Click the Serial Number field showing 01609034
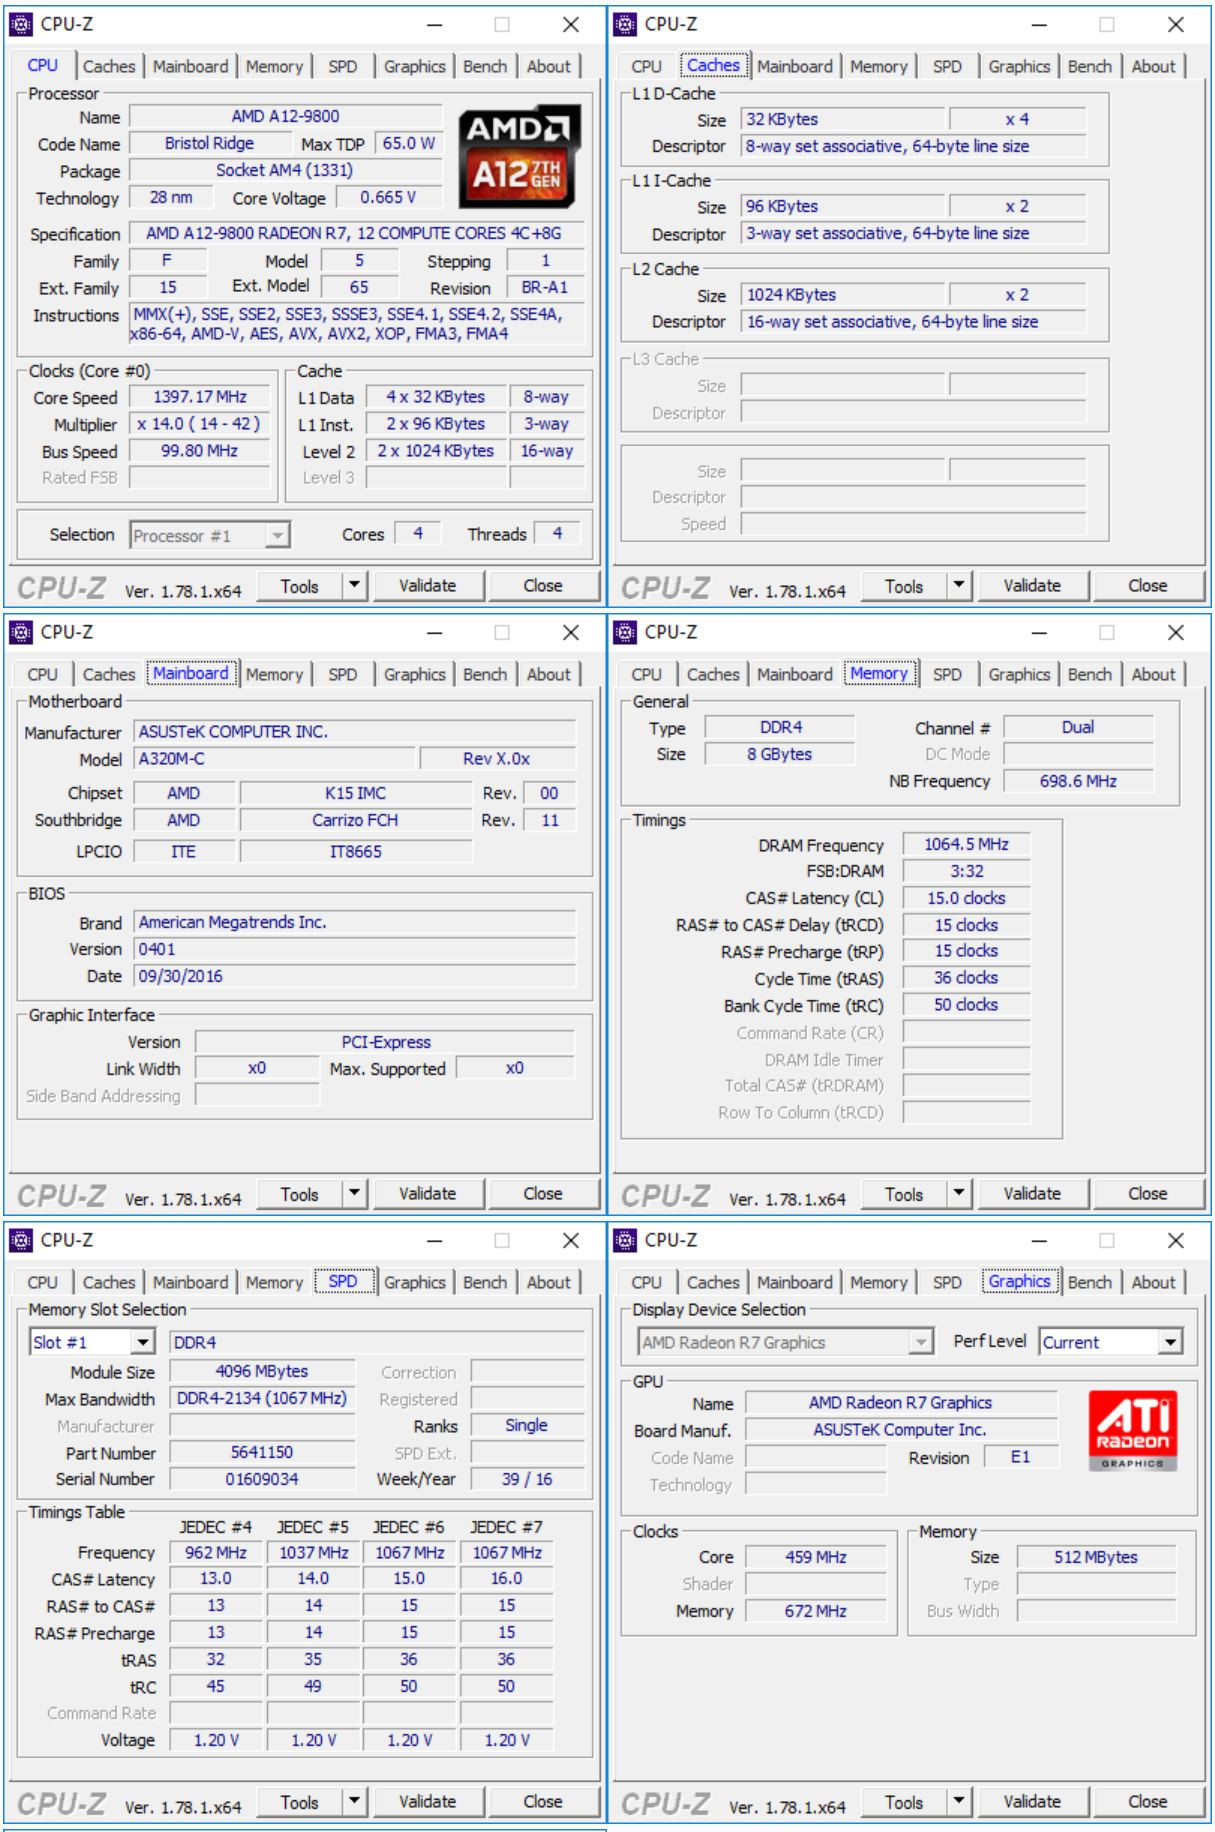This screenshot has width=1215, height=1832. pos(262,1479)
